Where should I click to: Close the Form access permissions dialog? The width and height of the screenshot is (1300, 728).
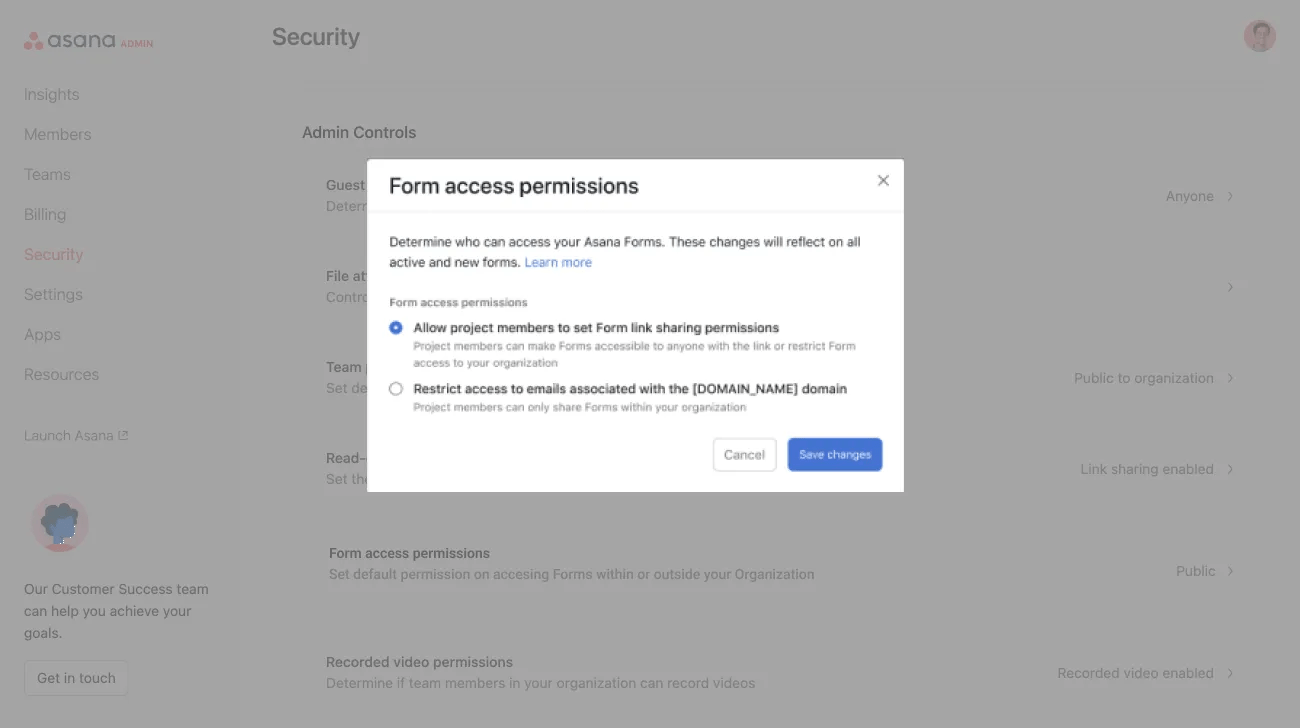click(883, 180)
